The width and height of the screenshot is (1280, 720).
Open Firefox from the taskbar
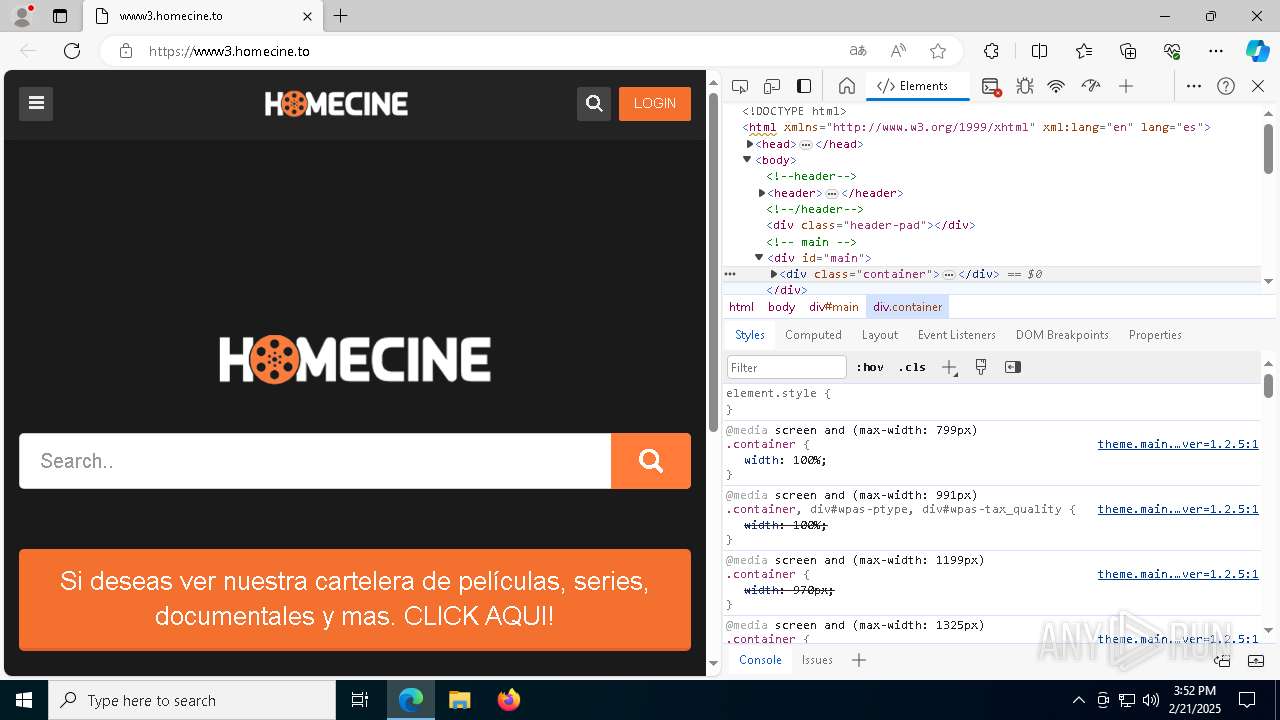pyautogui.click(x=509, y=700)
